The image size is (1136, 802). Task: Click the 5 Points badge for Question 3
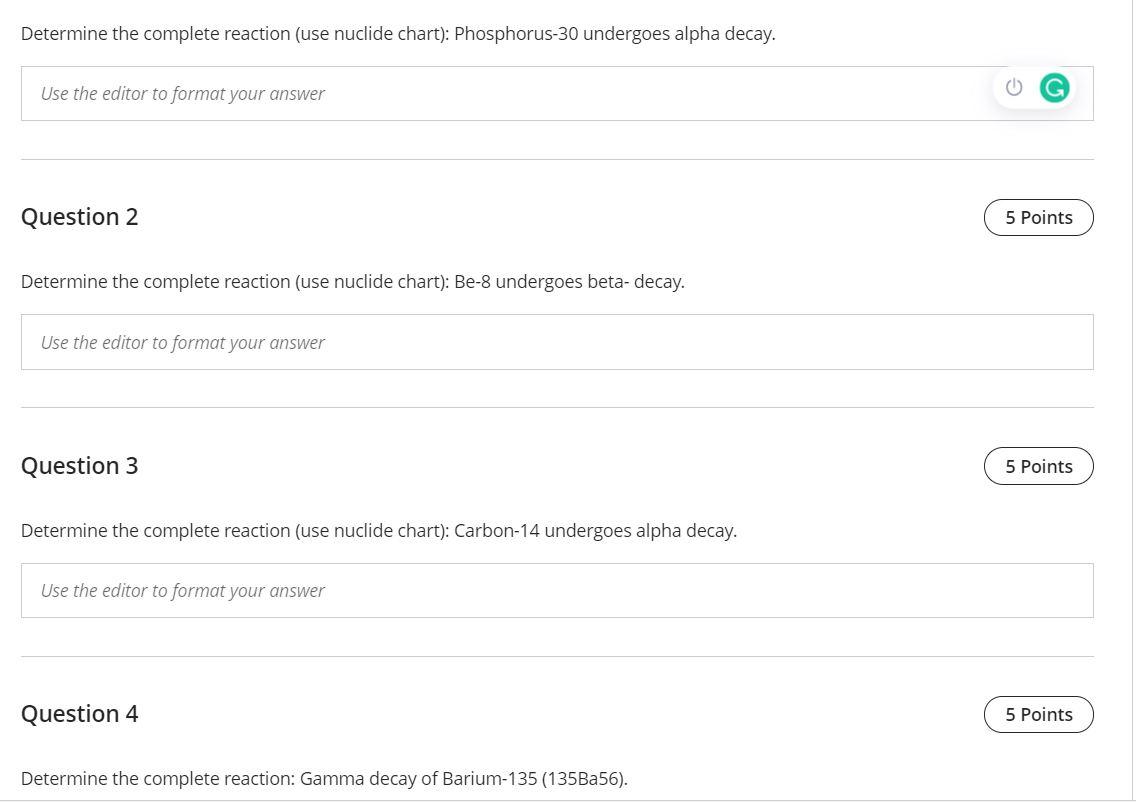(x=1038, y=466)
